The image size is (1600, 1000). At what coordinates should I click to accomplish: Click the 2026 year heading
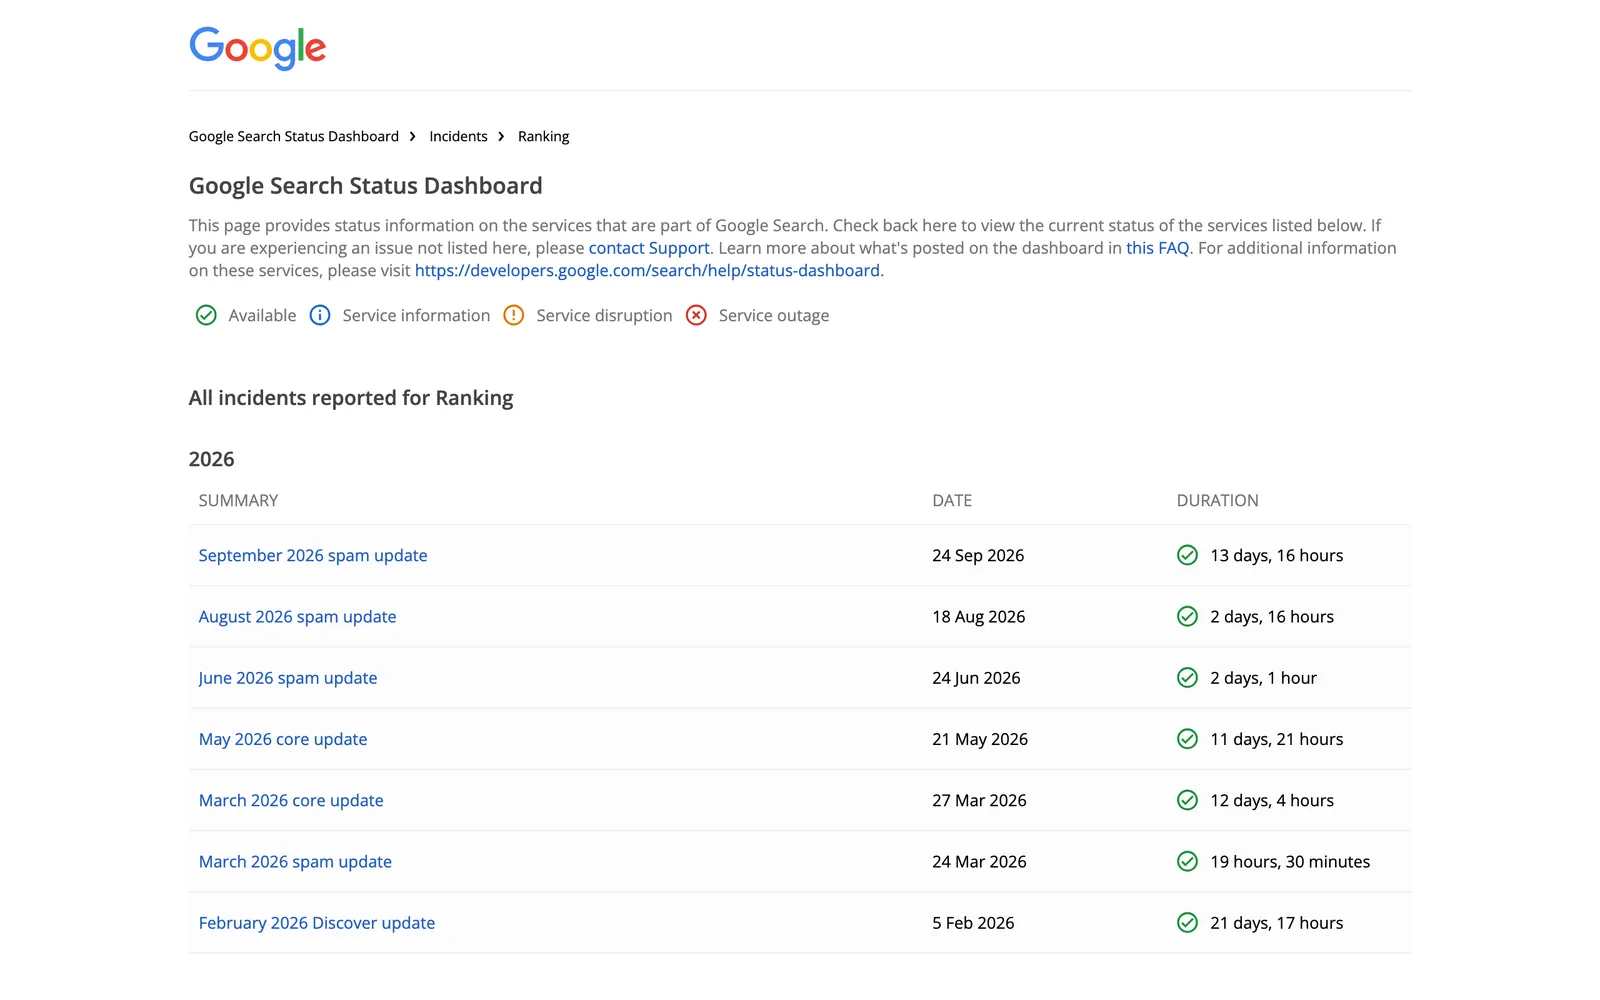tap(211, 459)
